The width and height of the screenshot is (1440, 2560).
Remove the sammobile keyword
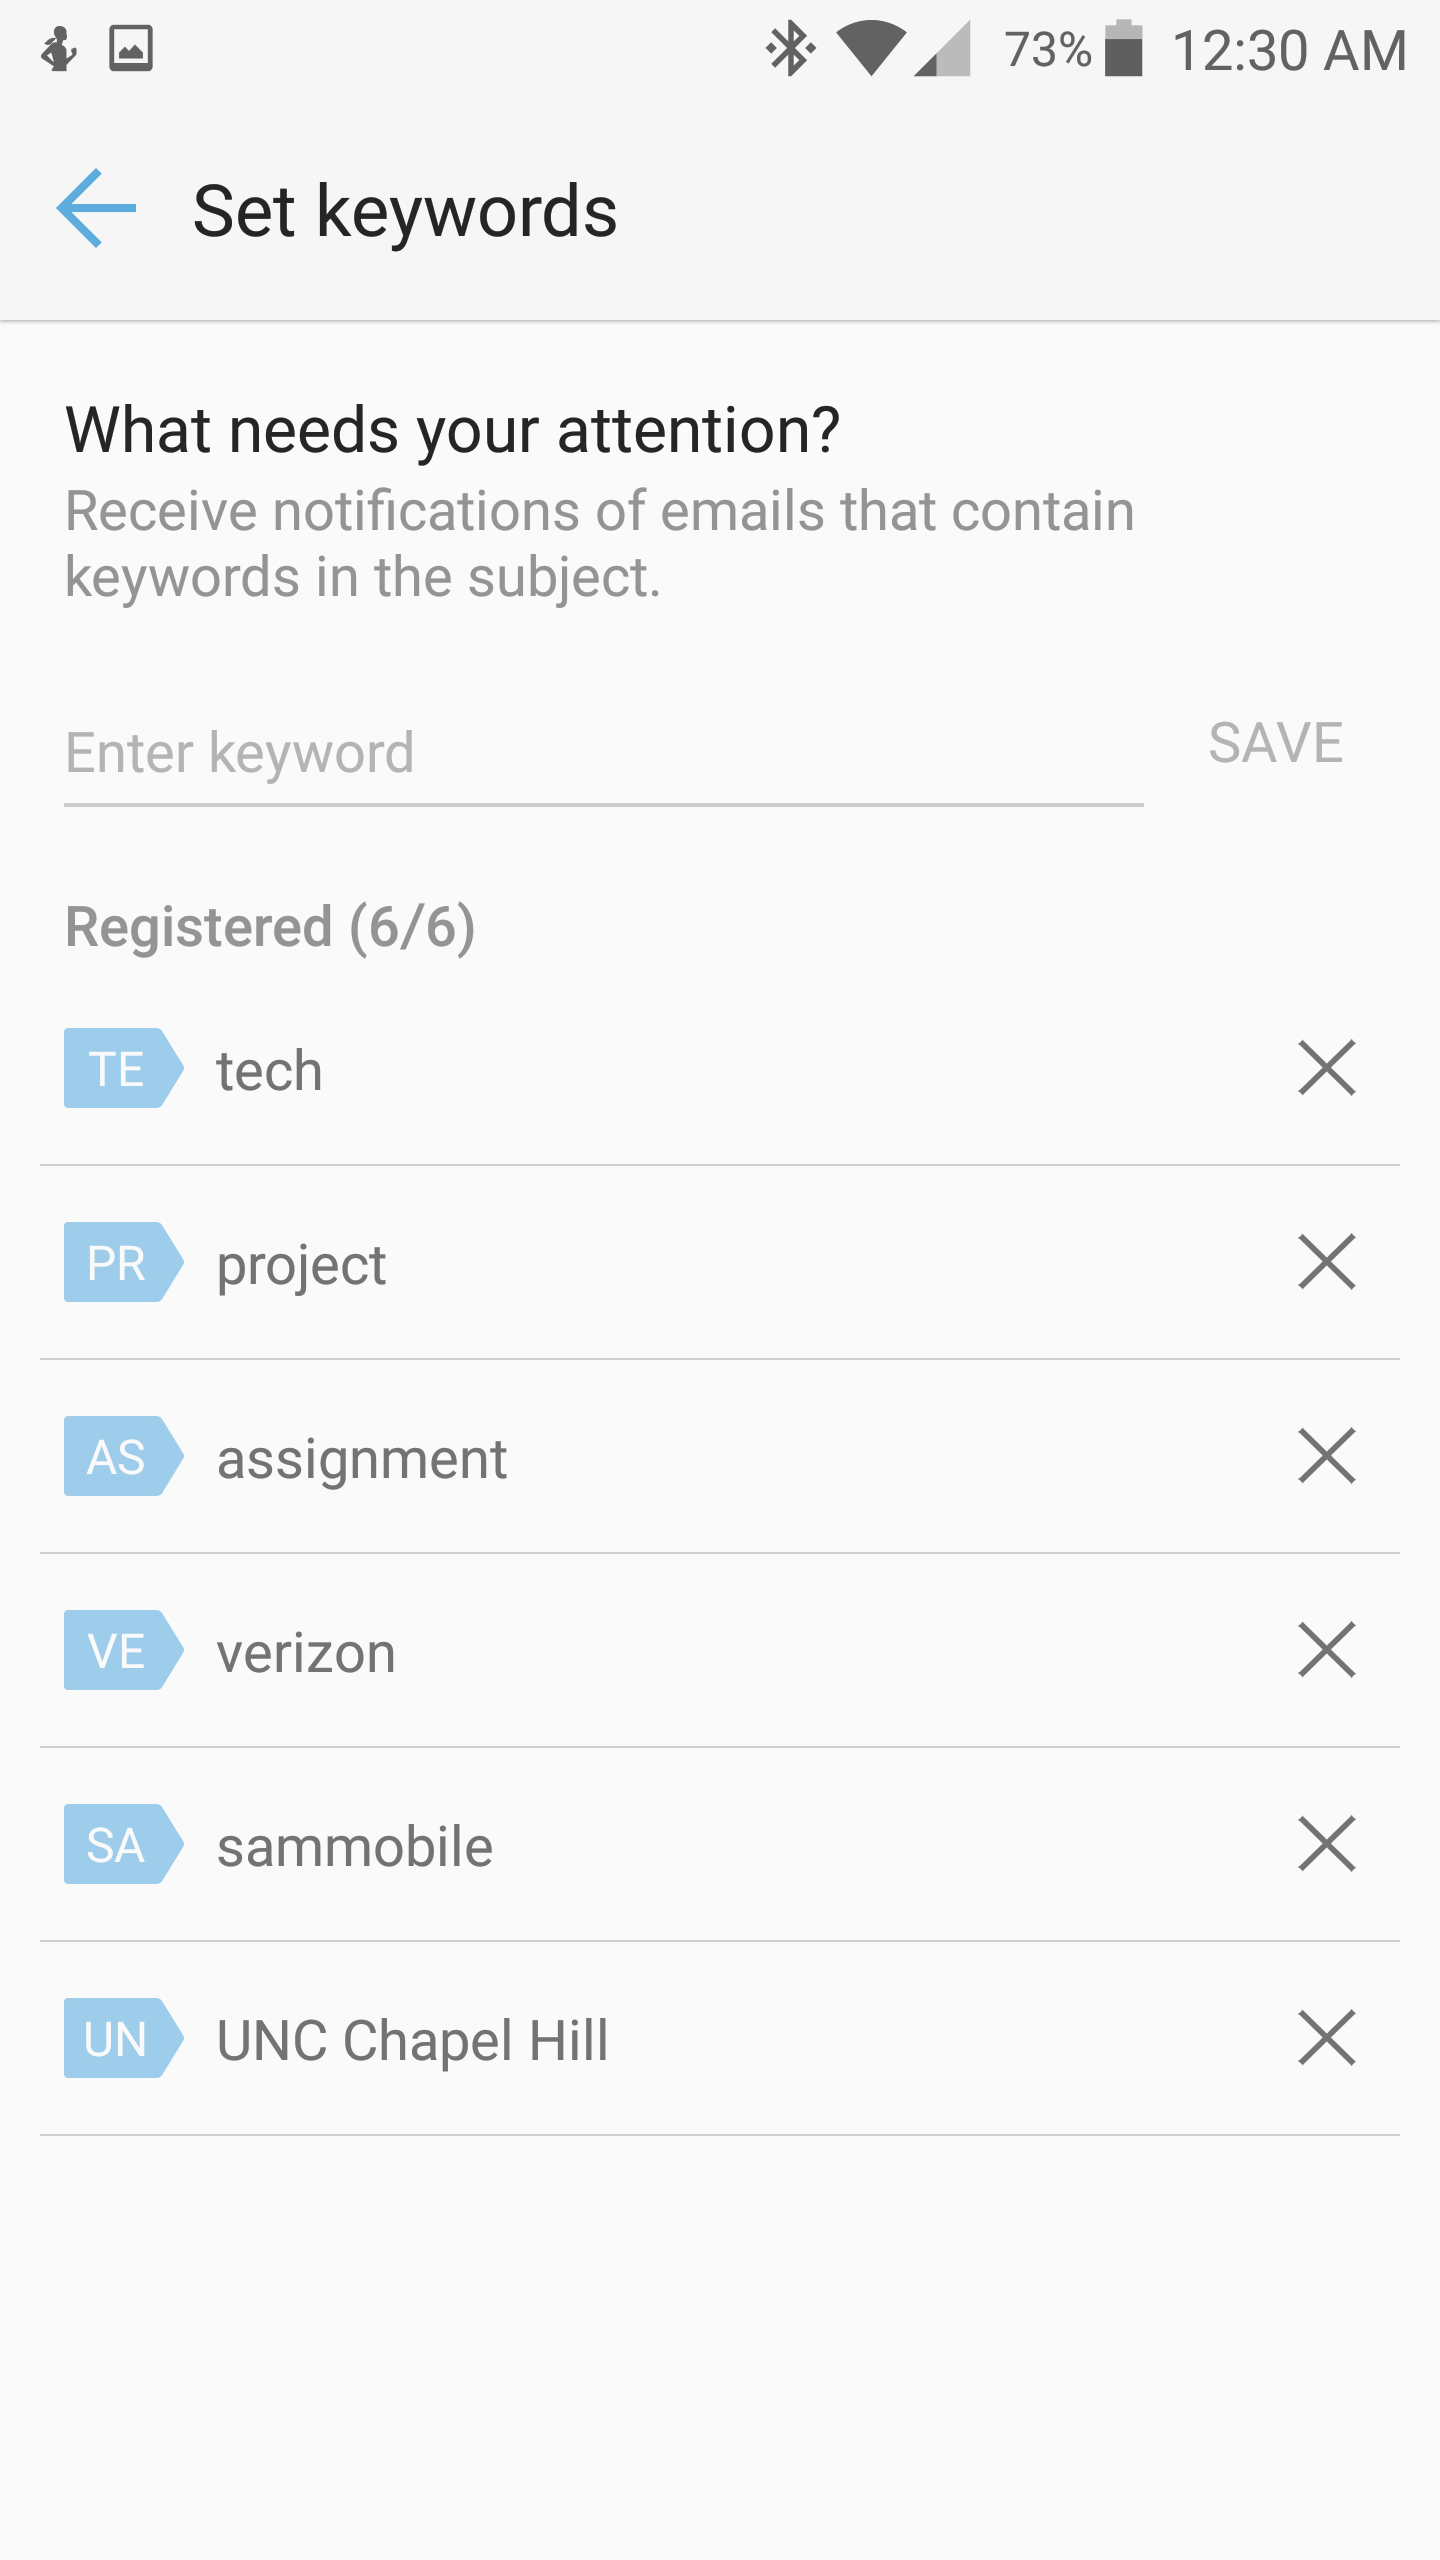coord(1326,1844)
